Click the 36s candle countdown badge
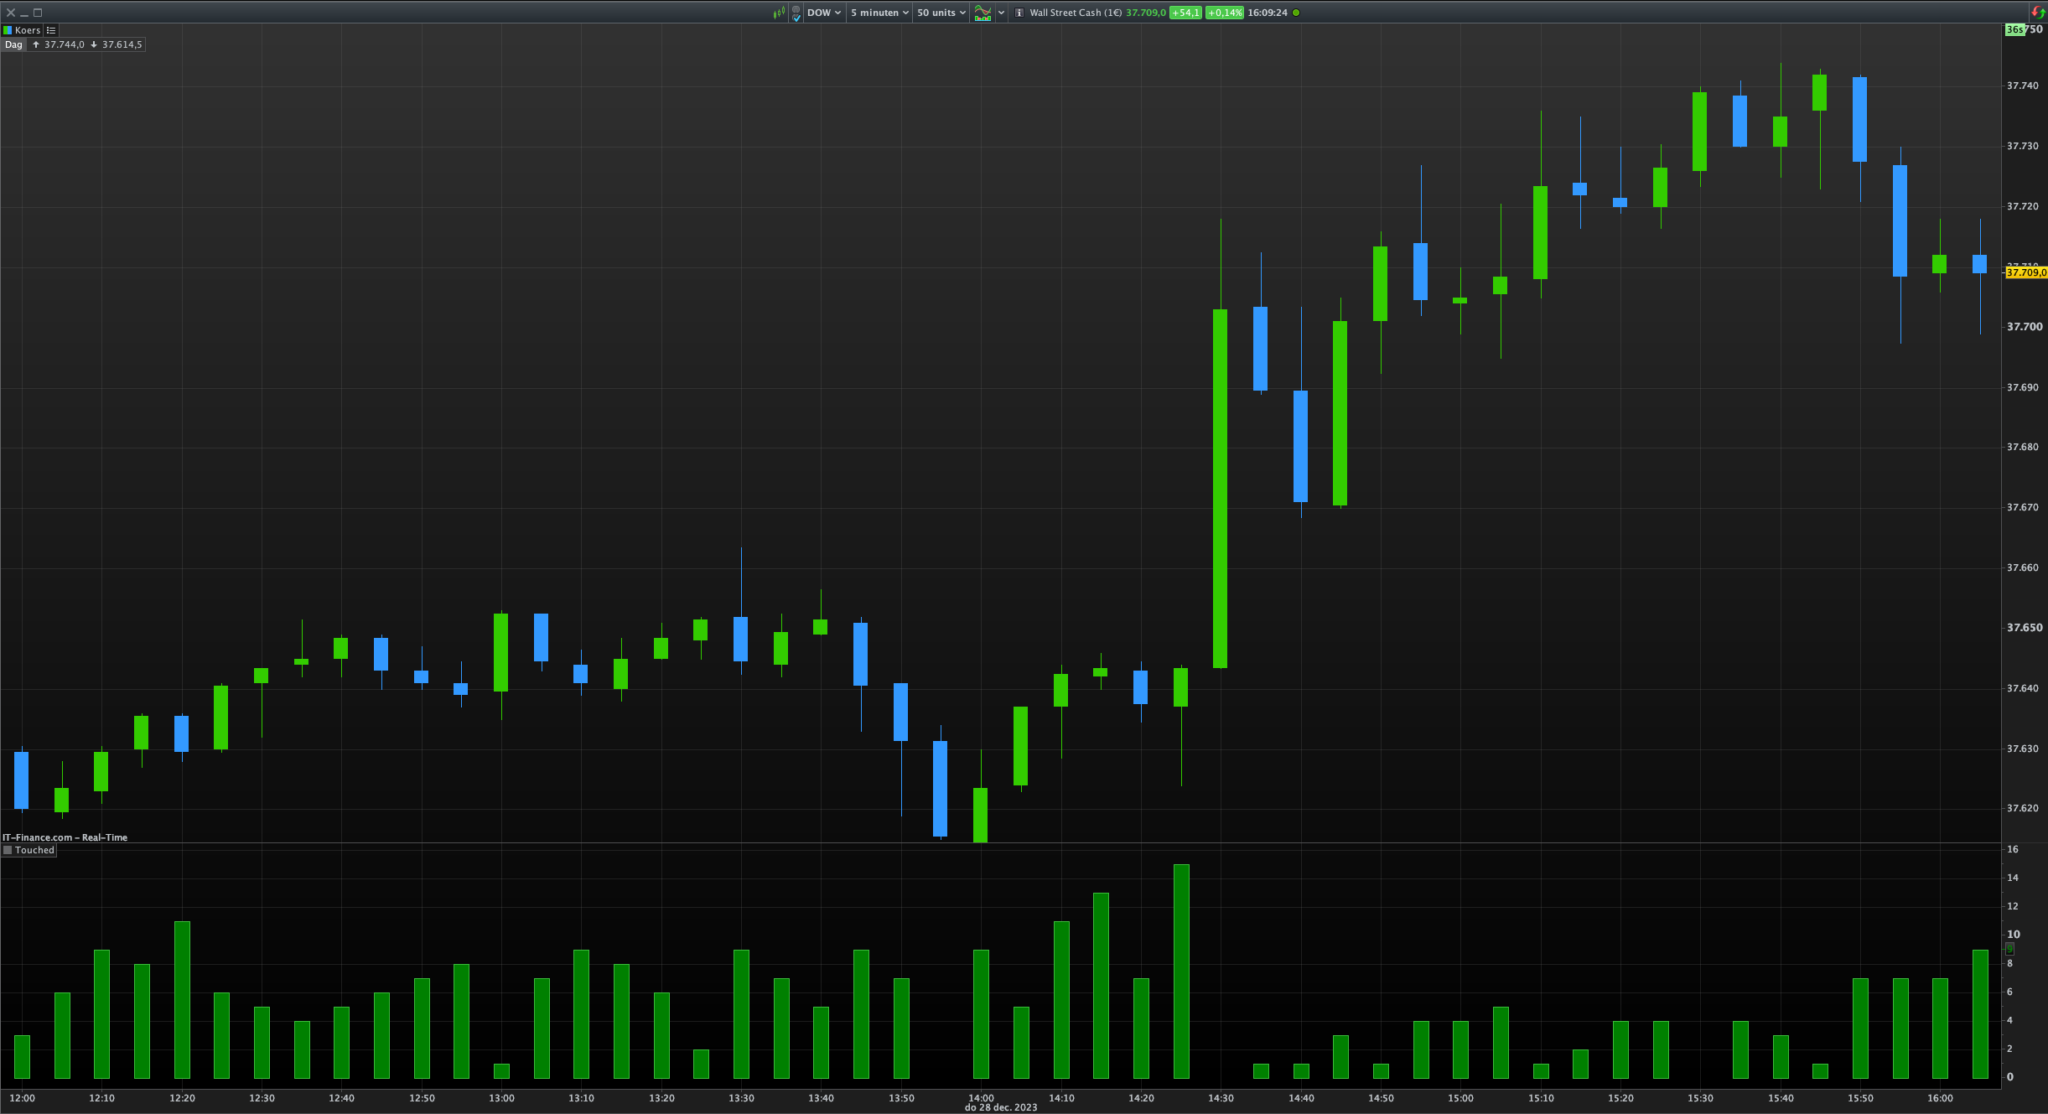Viewport: 2048px width, 1114px height. (2013, 30)
